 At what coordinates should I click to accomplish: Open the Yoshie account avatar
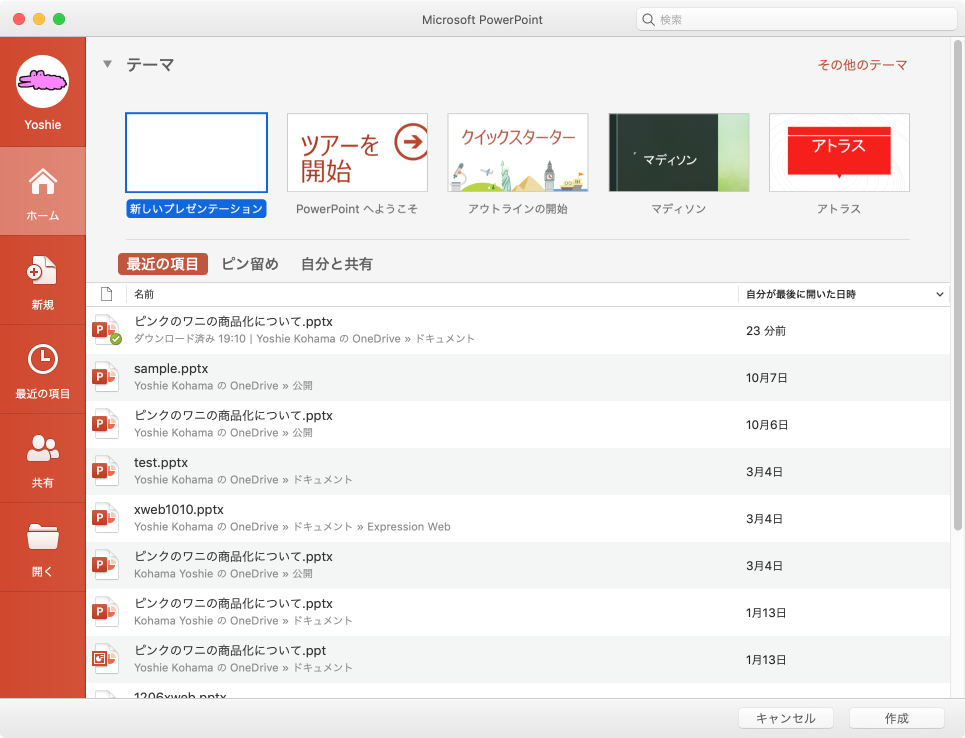[x=42, y=81]
